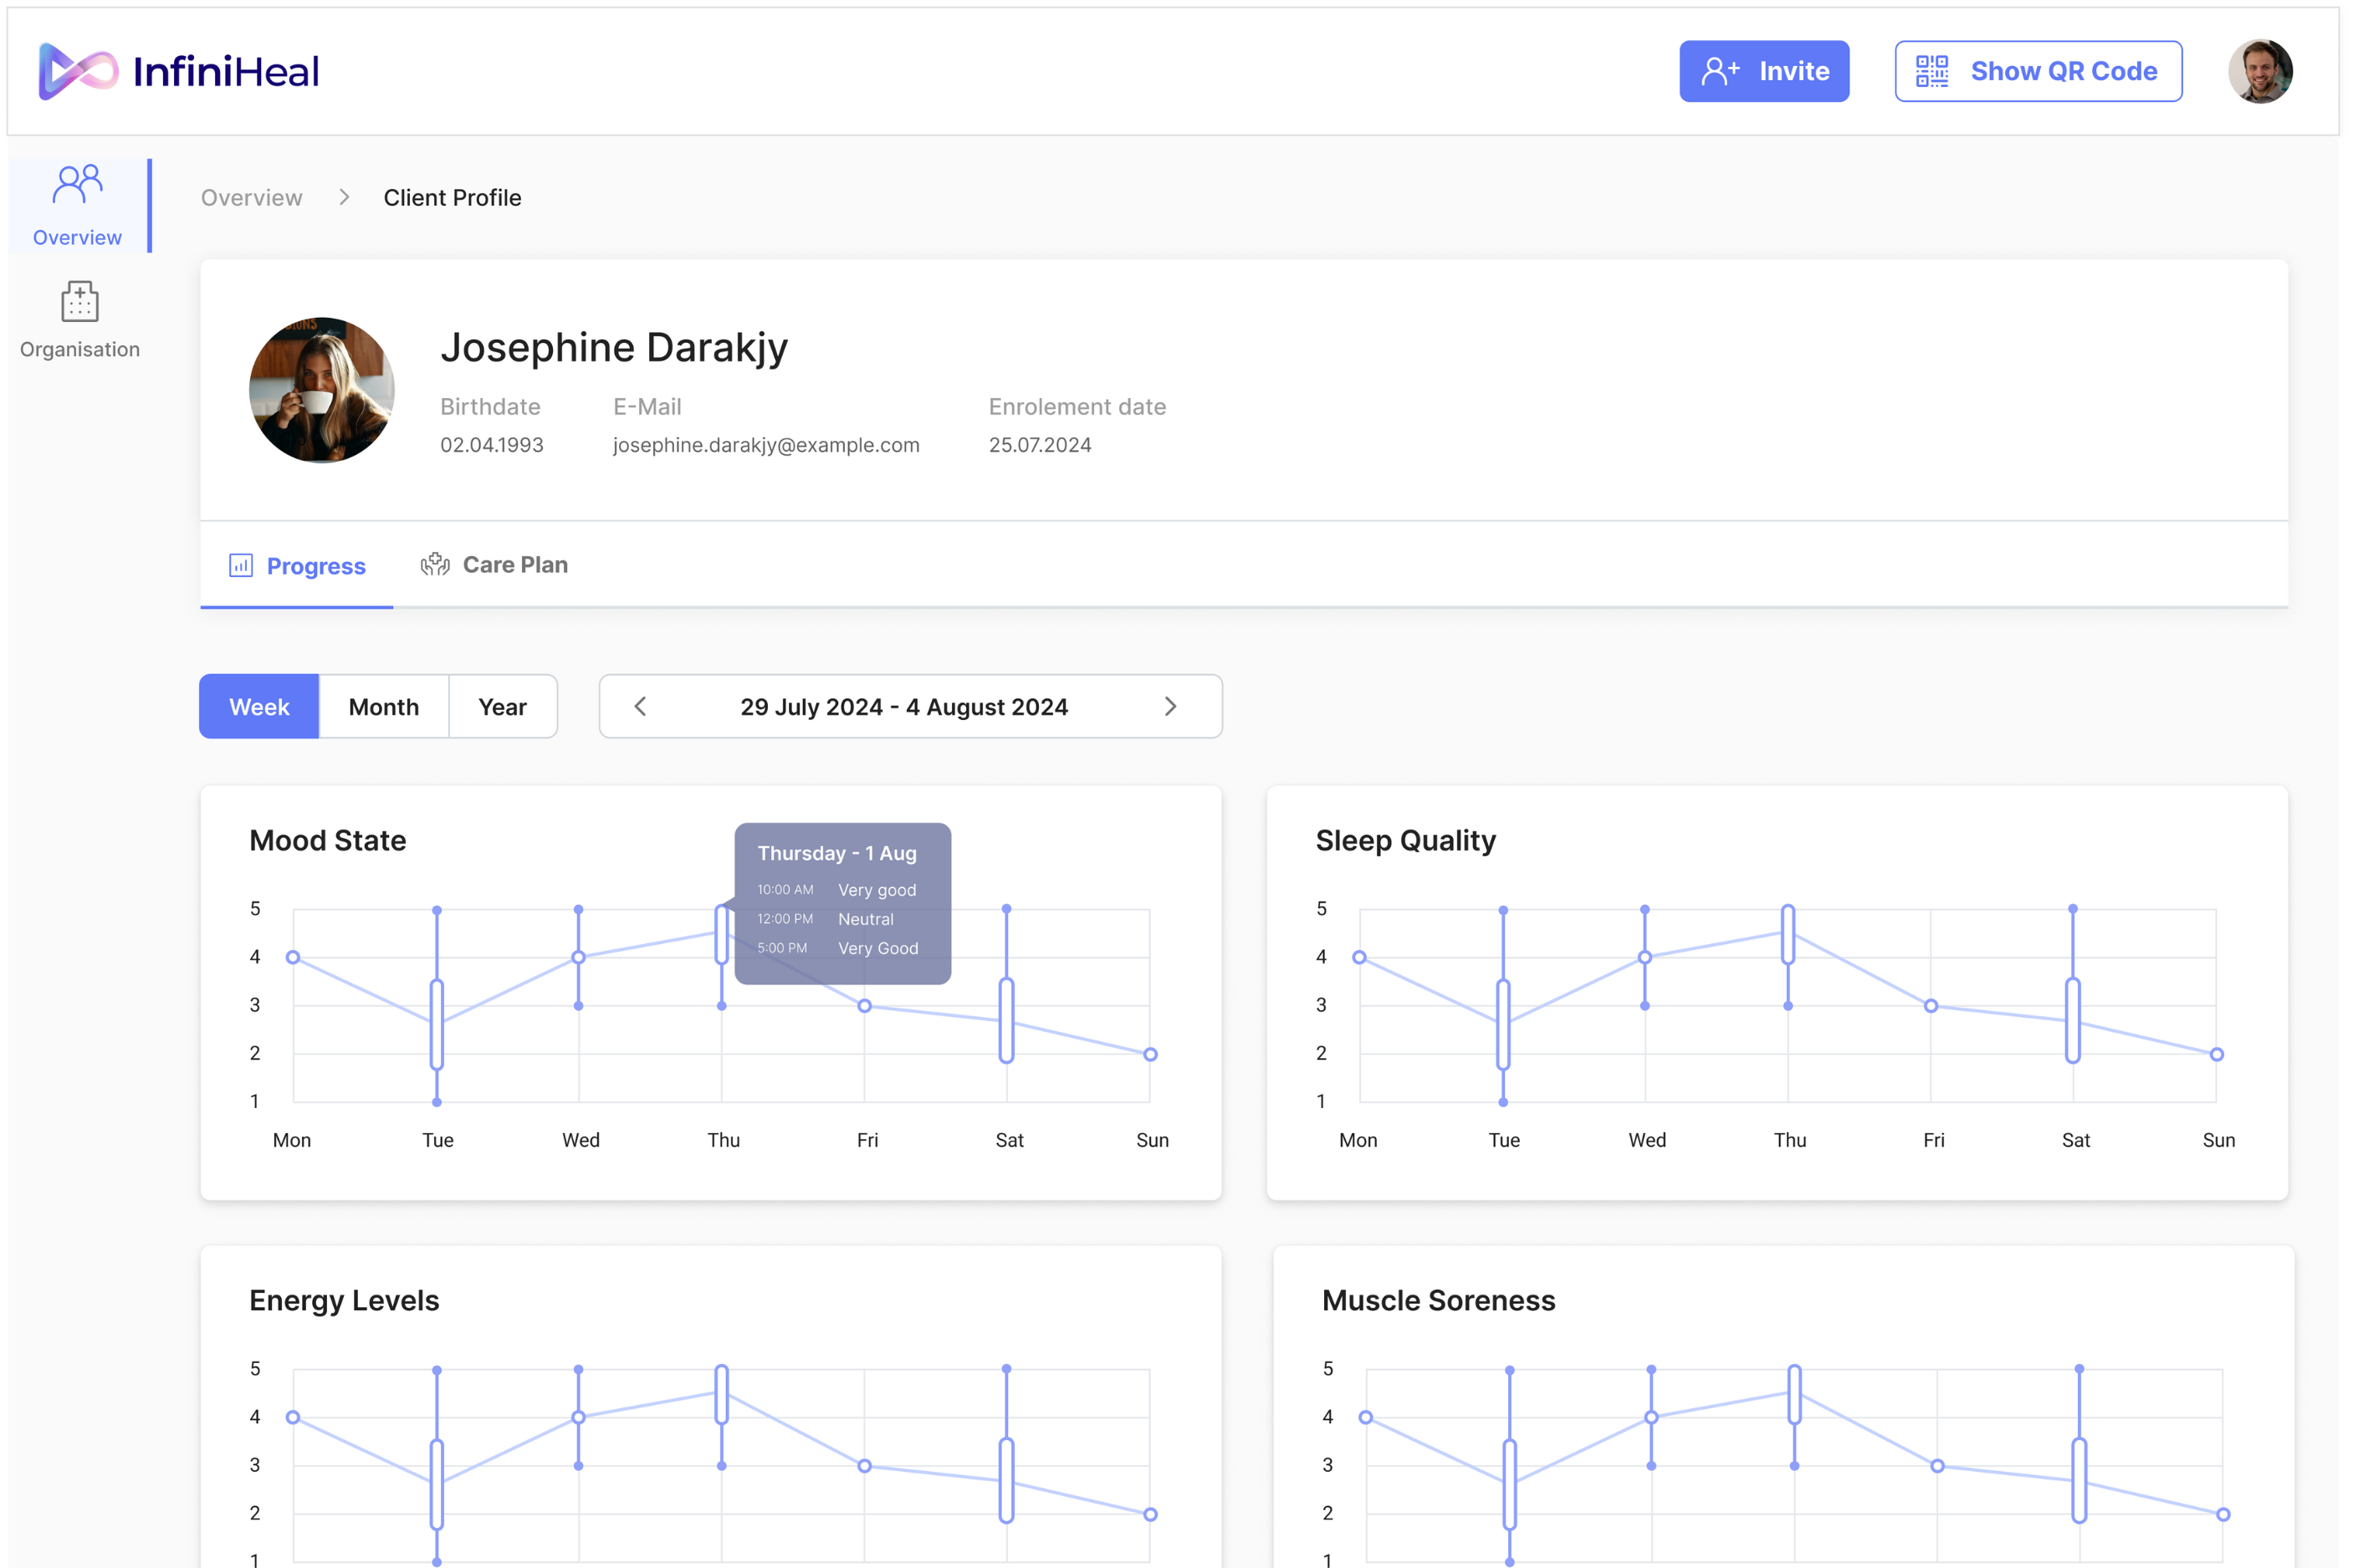Click the InfiniHeal infinity logo
This screenshot has height=1568, width=2353.
78,71
